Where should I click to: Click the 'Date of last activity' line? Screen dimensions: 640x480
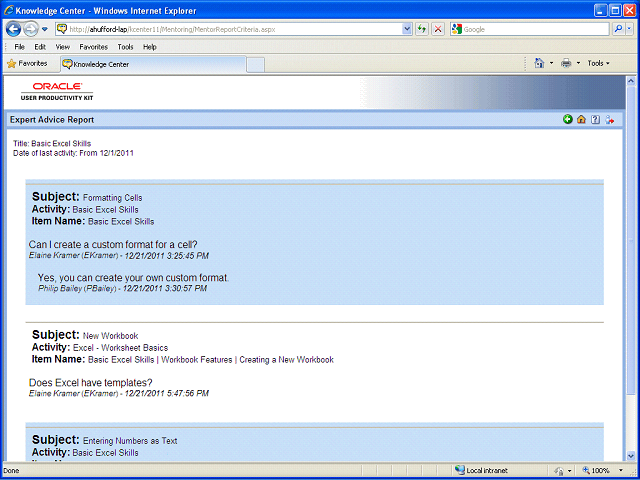click(73, 153)
